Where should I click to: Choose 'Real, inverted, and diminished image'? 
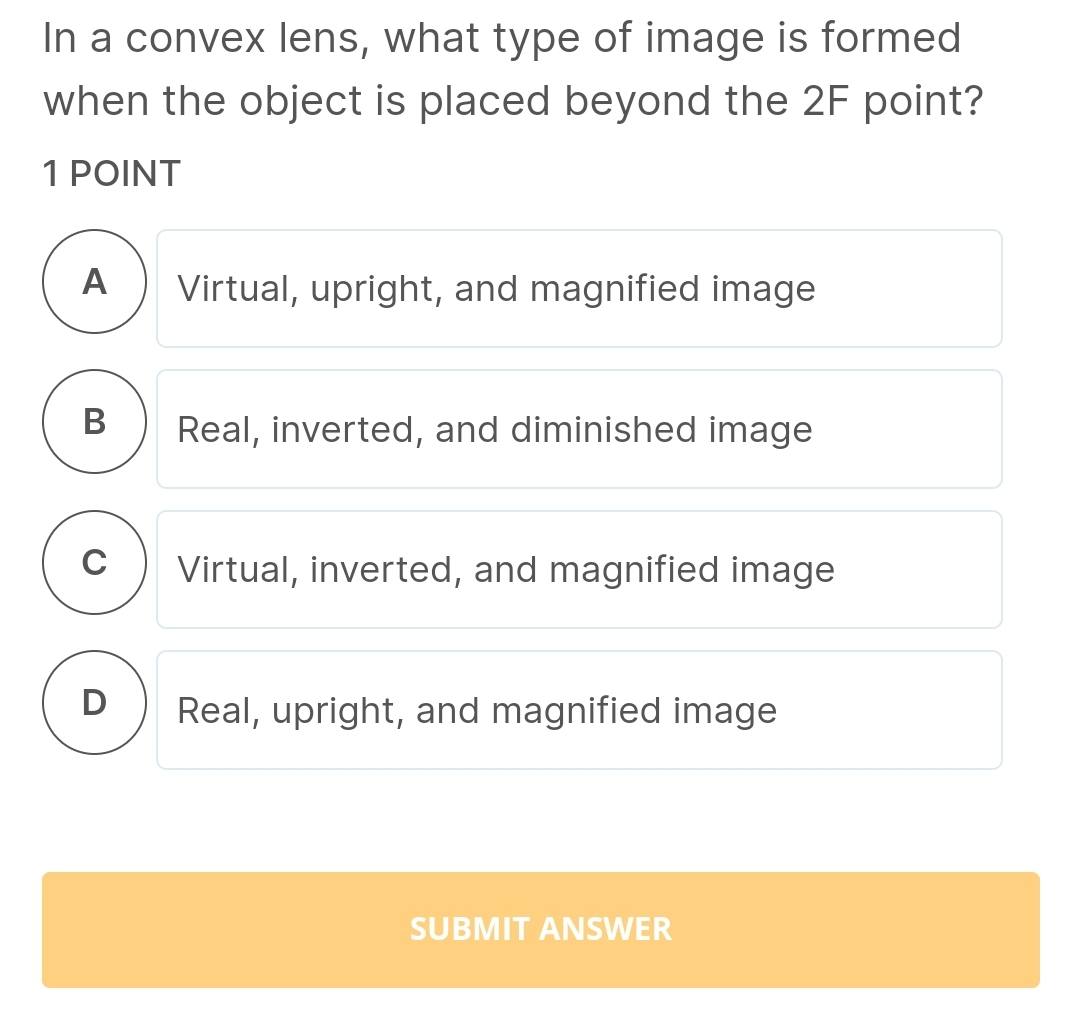(x=579, y=429)
